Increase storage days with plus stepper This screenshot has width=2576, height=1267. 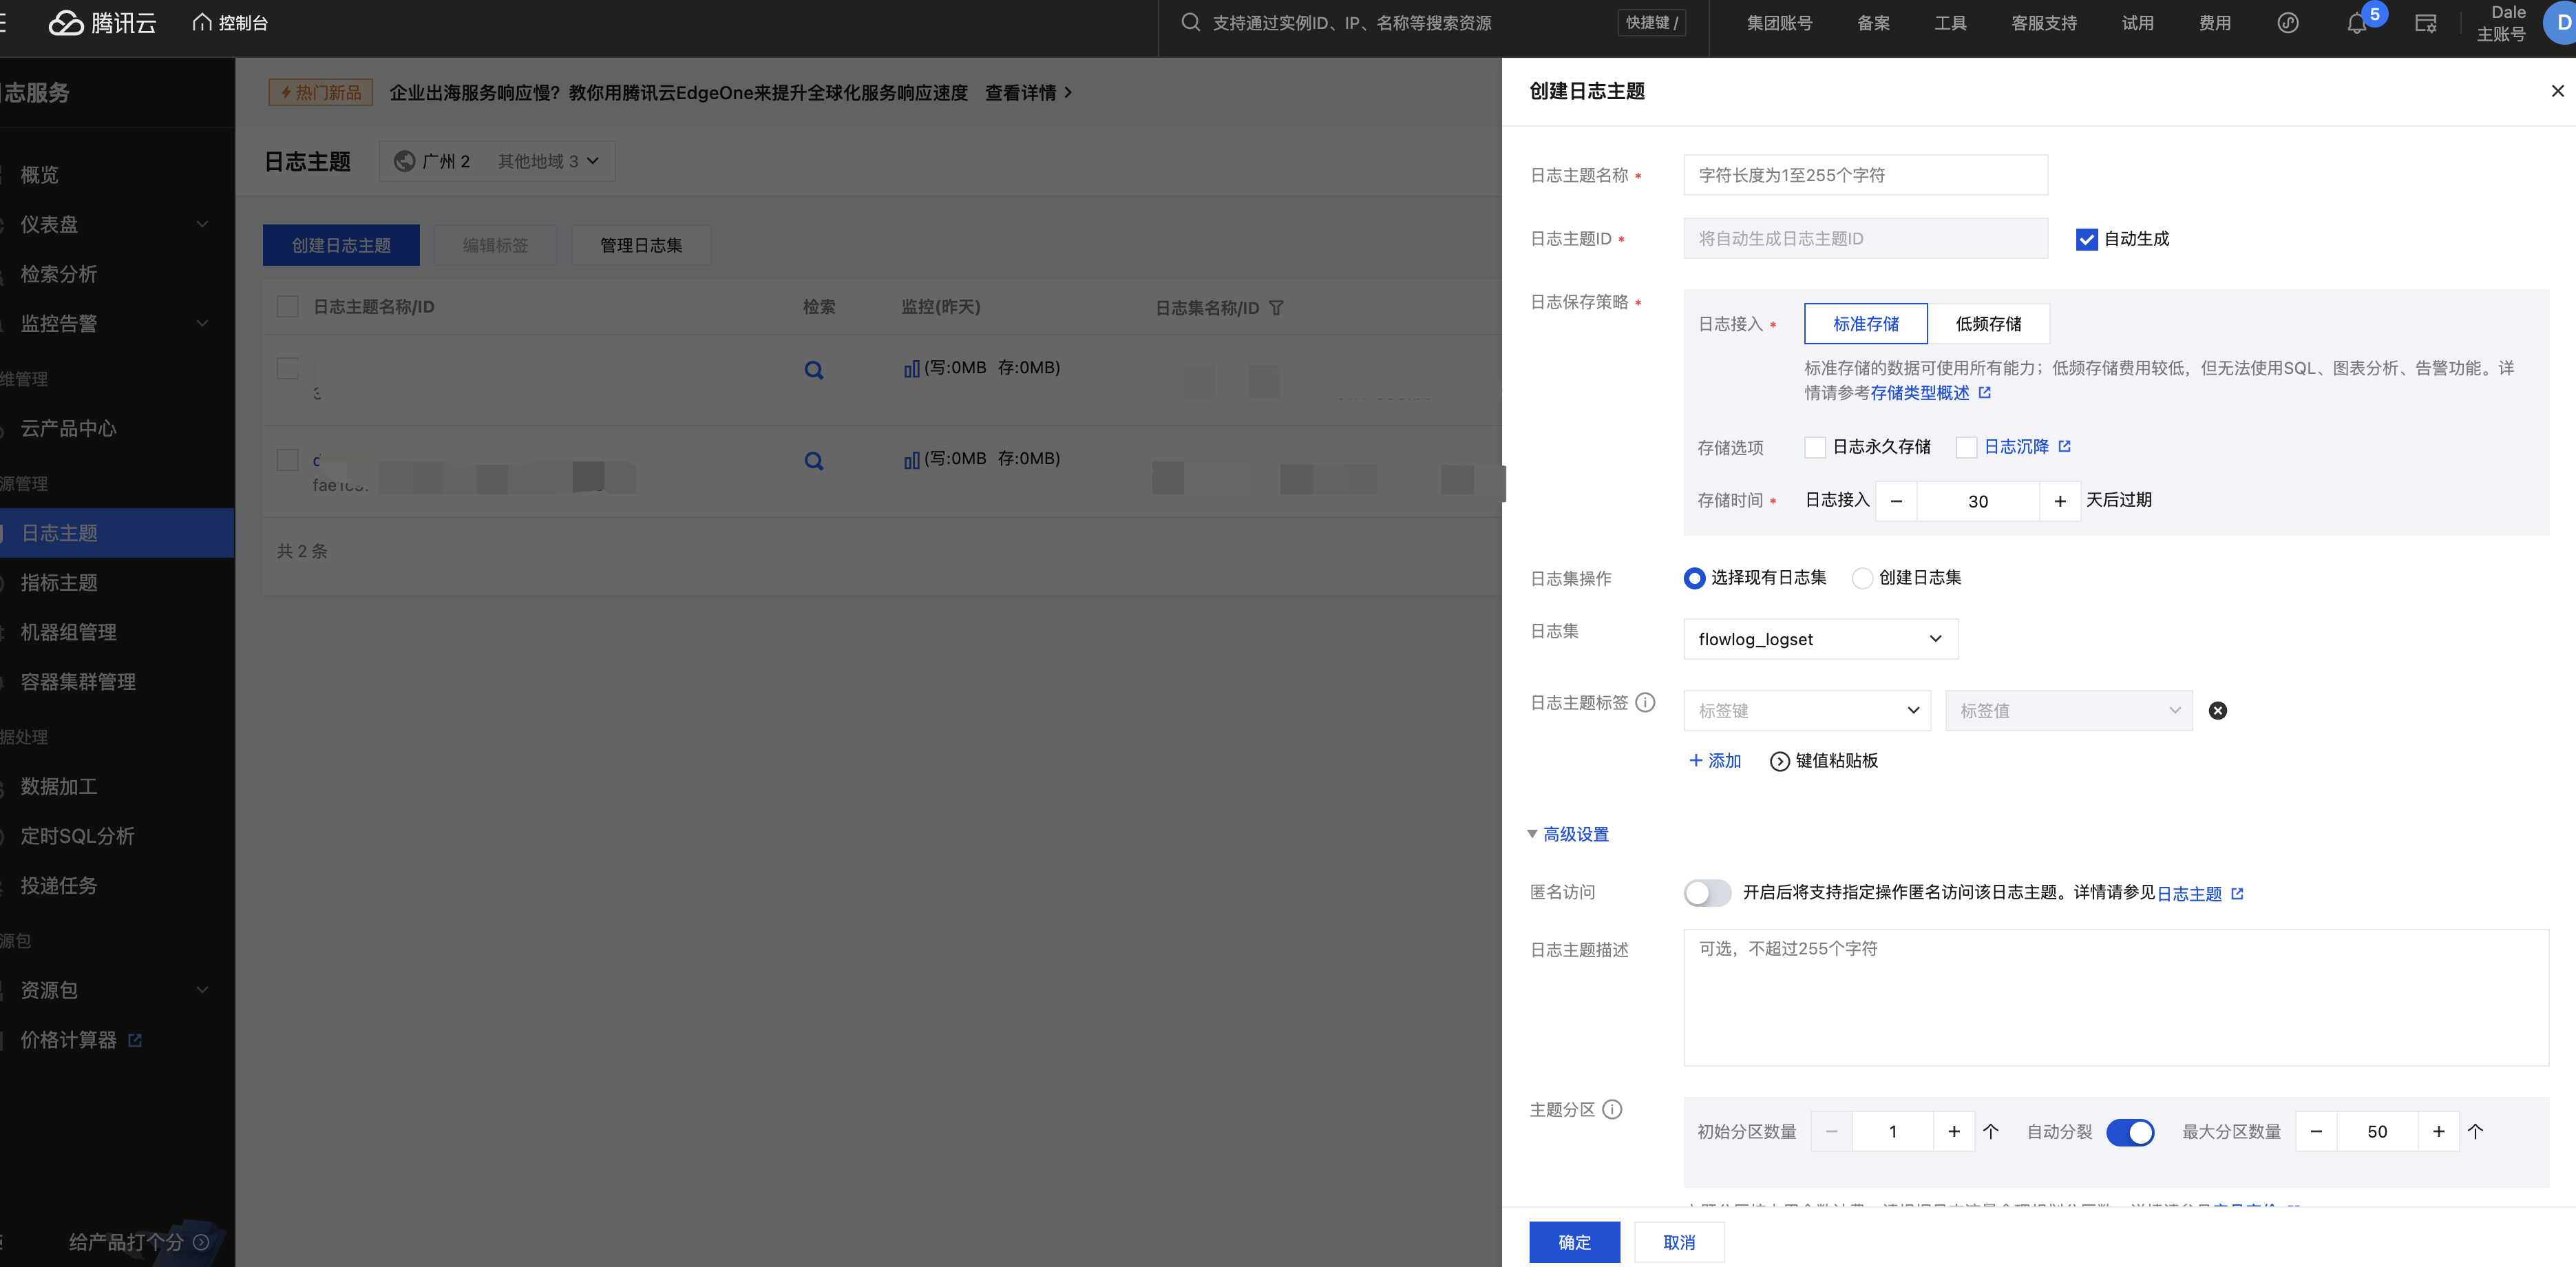coord(2059,501)
